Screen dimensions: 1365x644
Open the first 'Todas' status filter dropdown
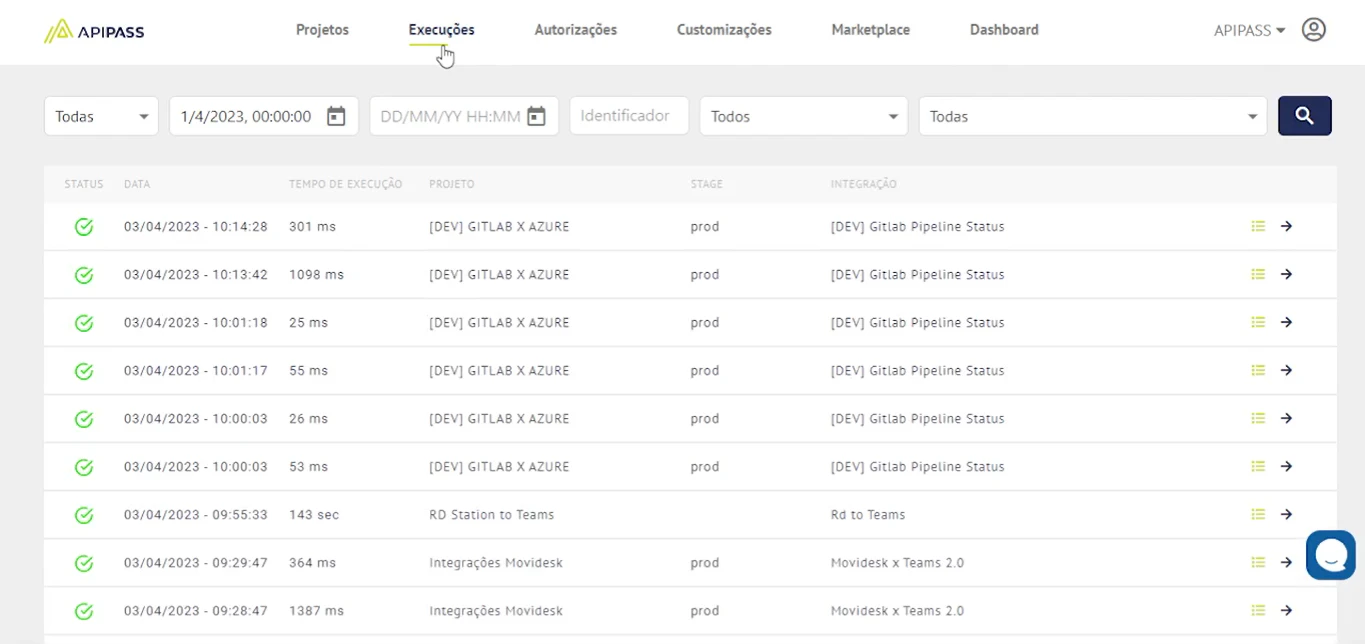pos(100,115)
